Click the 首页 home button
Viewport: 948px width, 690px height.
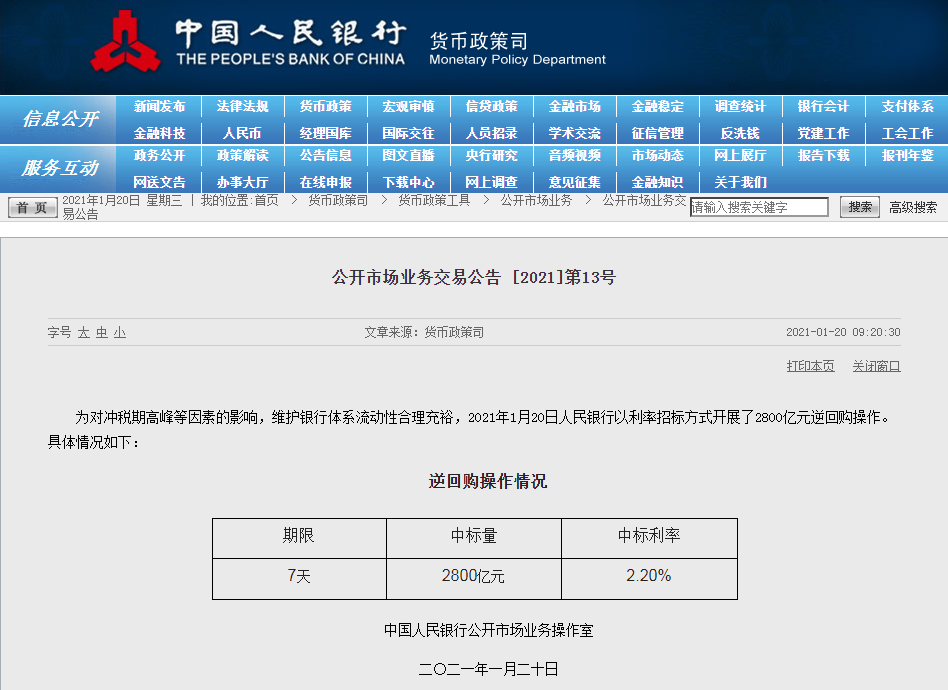(x=33, y=207)
